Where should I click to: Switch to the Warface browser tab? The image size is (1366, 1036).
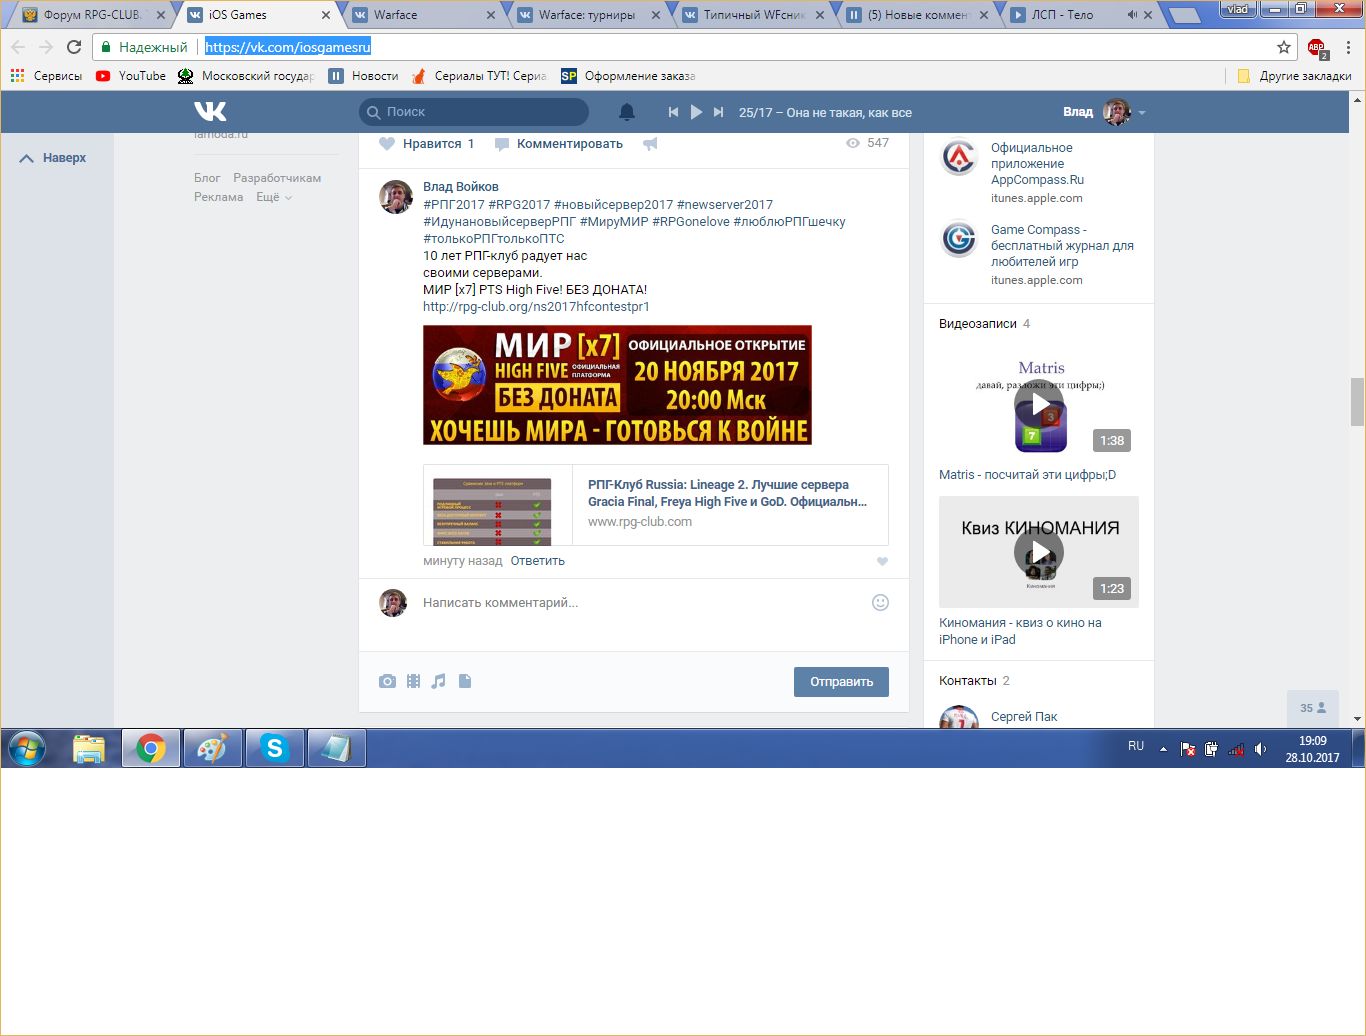click(422, 15)
